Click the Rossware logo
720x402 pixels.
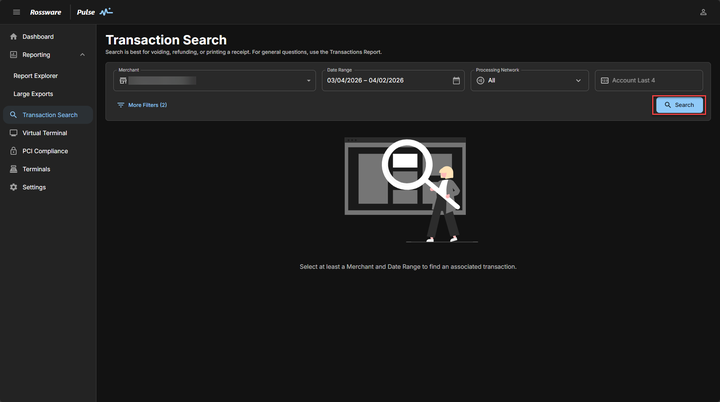pos(46,12)
